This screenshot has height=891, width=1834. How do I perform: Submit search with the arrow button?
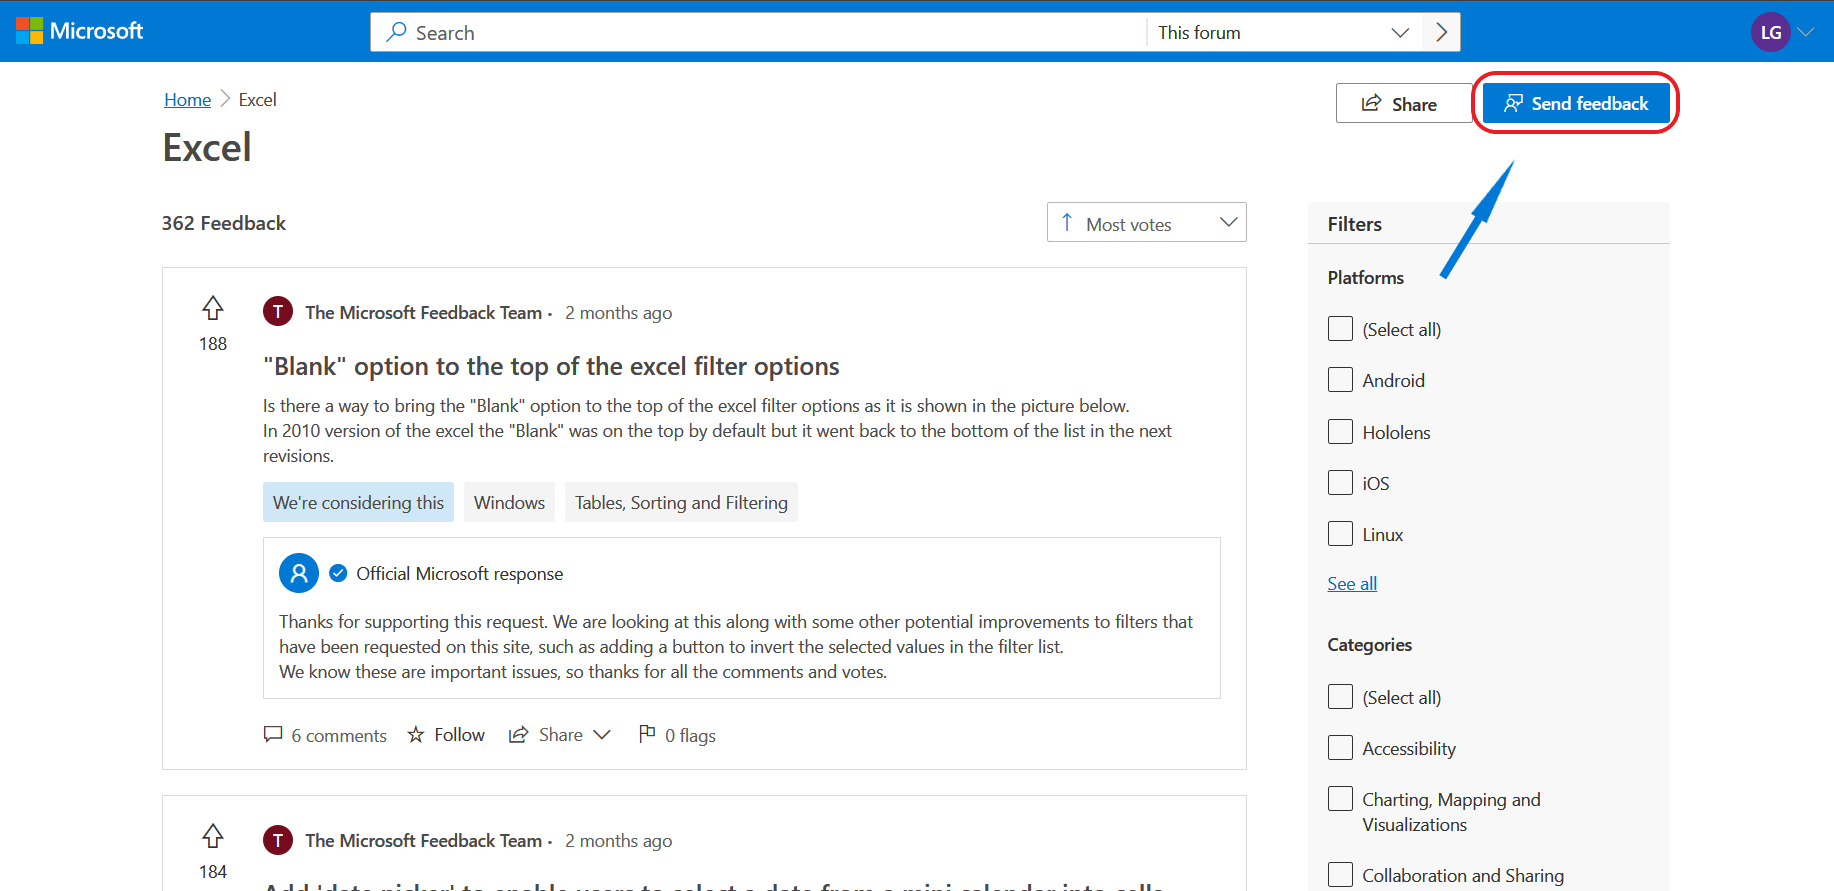click(x=1441, y=32)
